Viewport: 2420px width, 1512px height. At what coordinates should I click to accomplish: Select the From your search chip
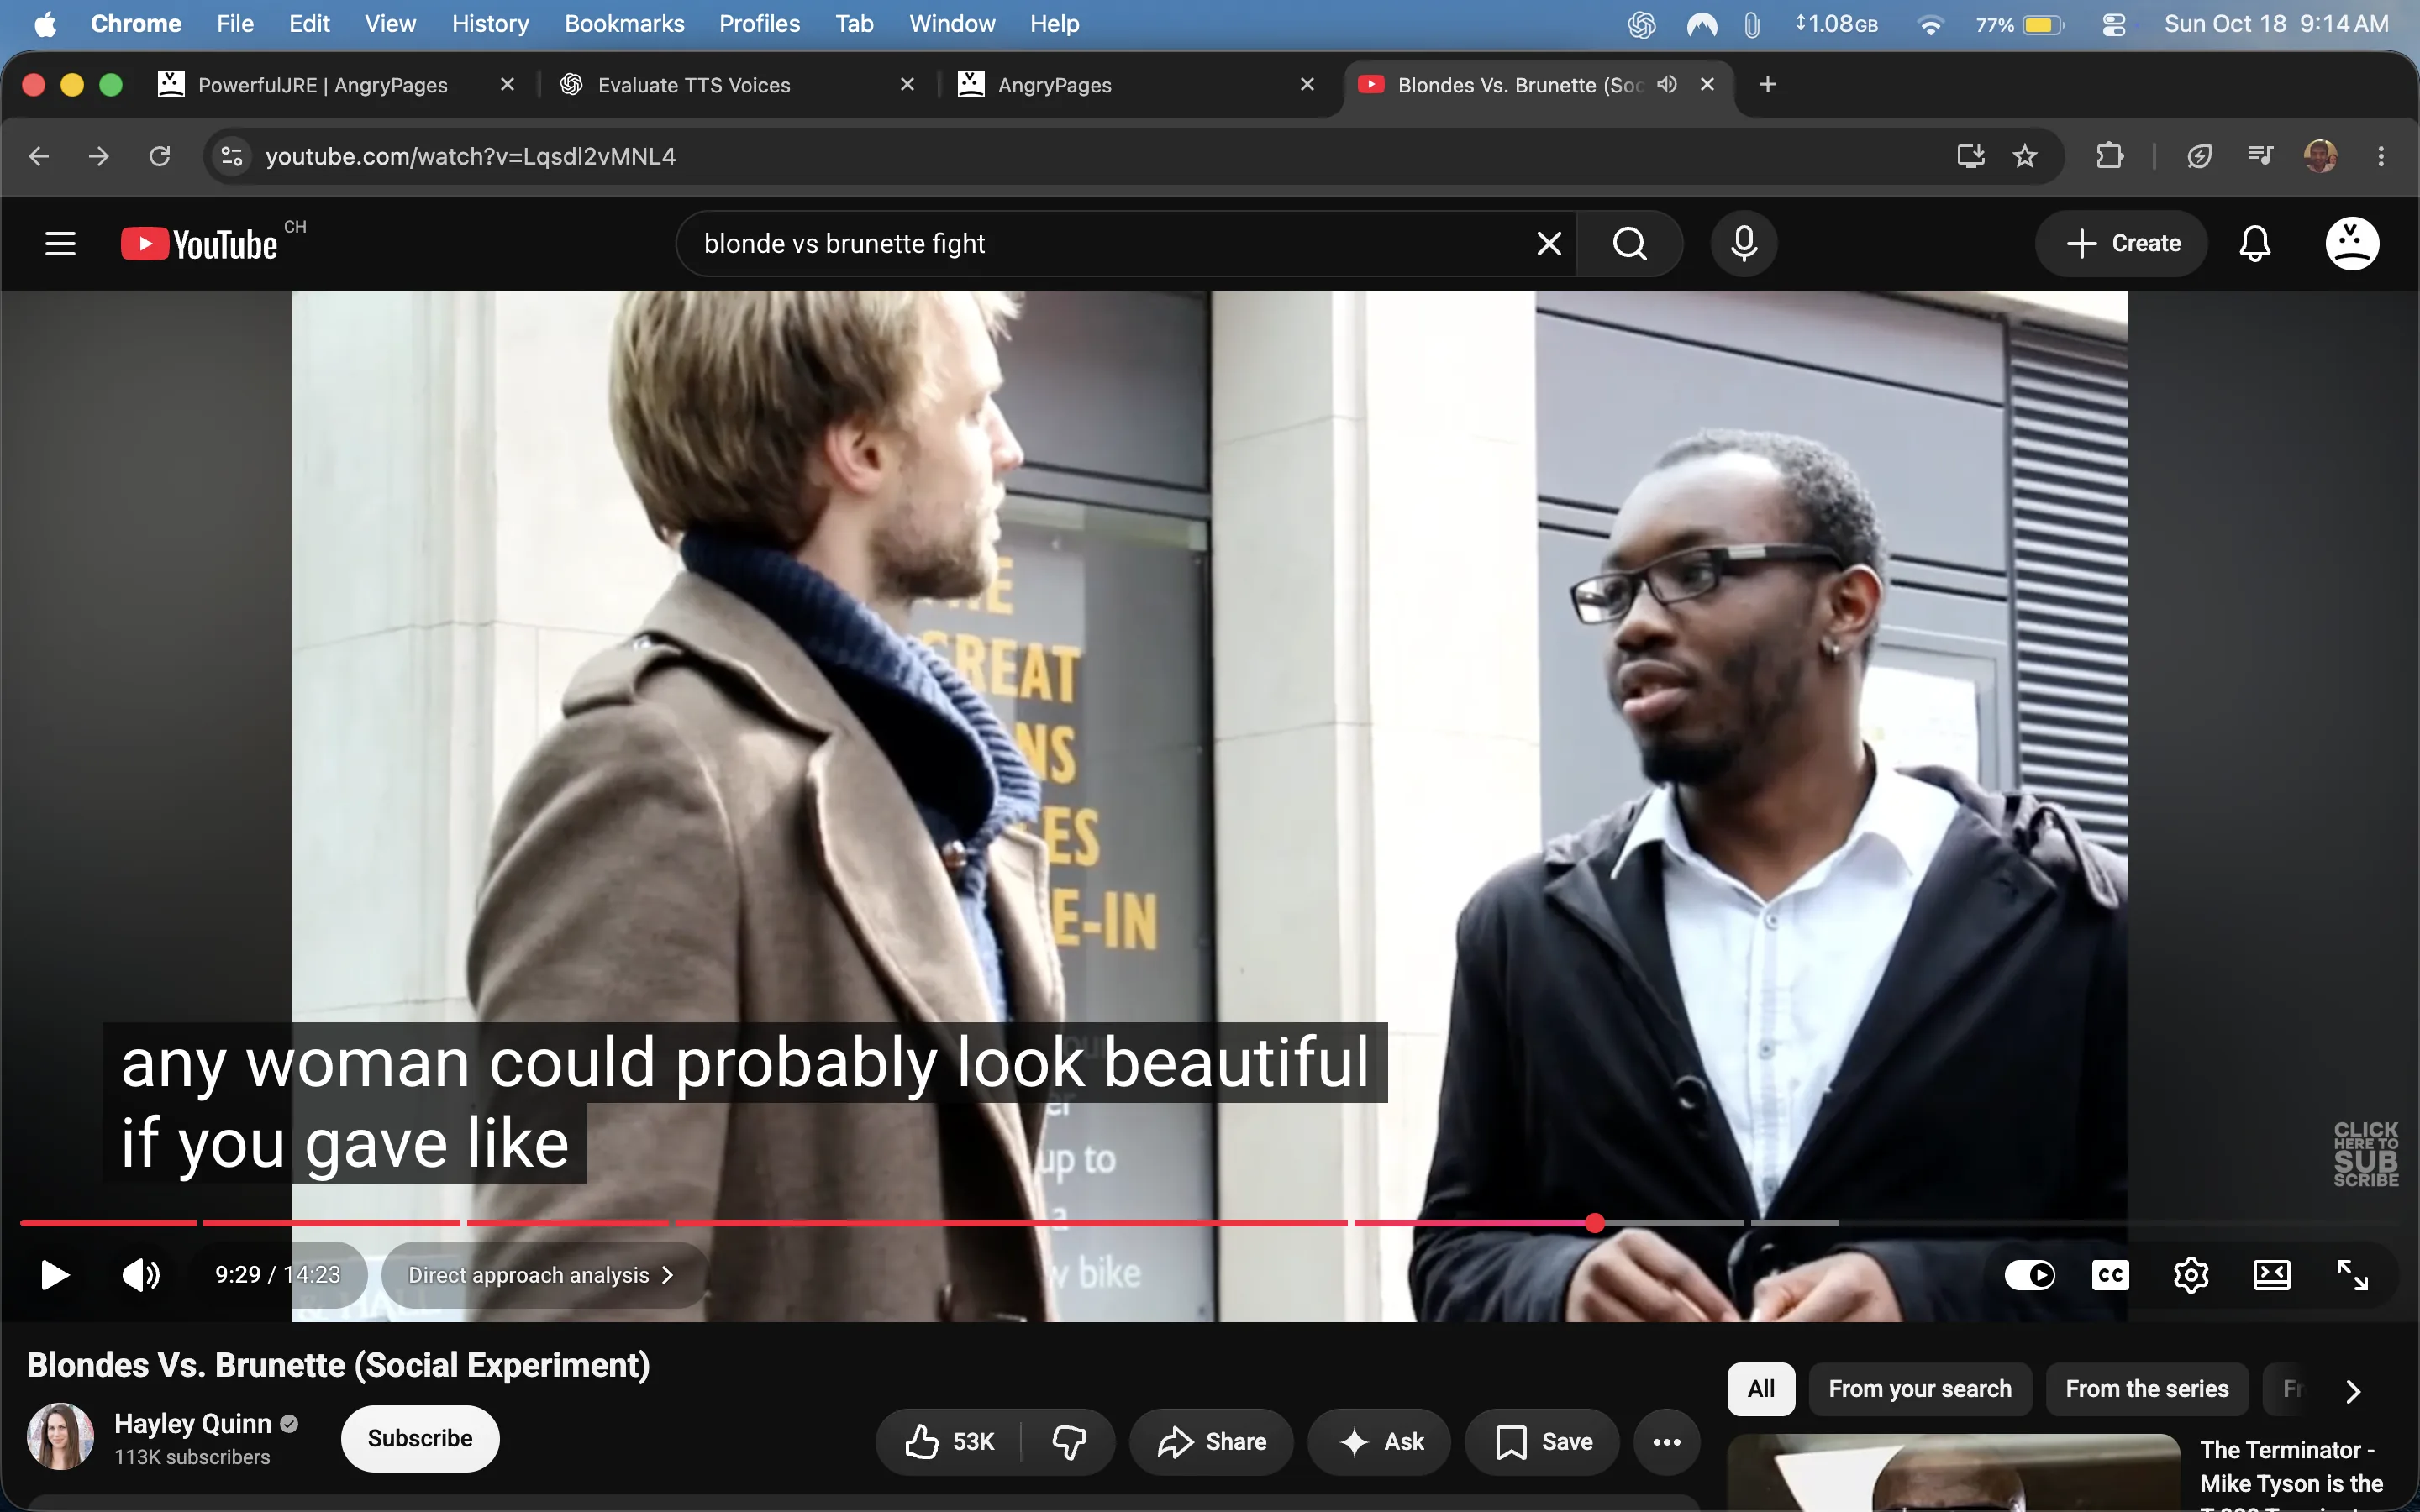tap(1919, 1389)
